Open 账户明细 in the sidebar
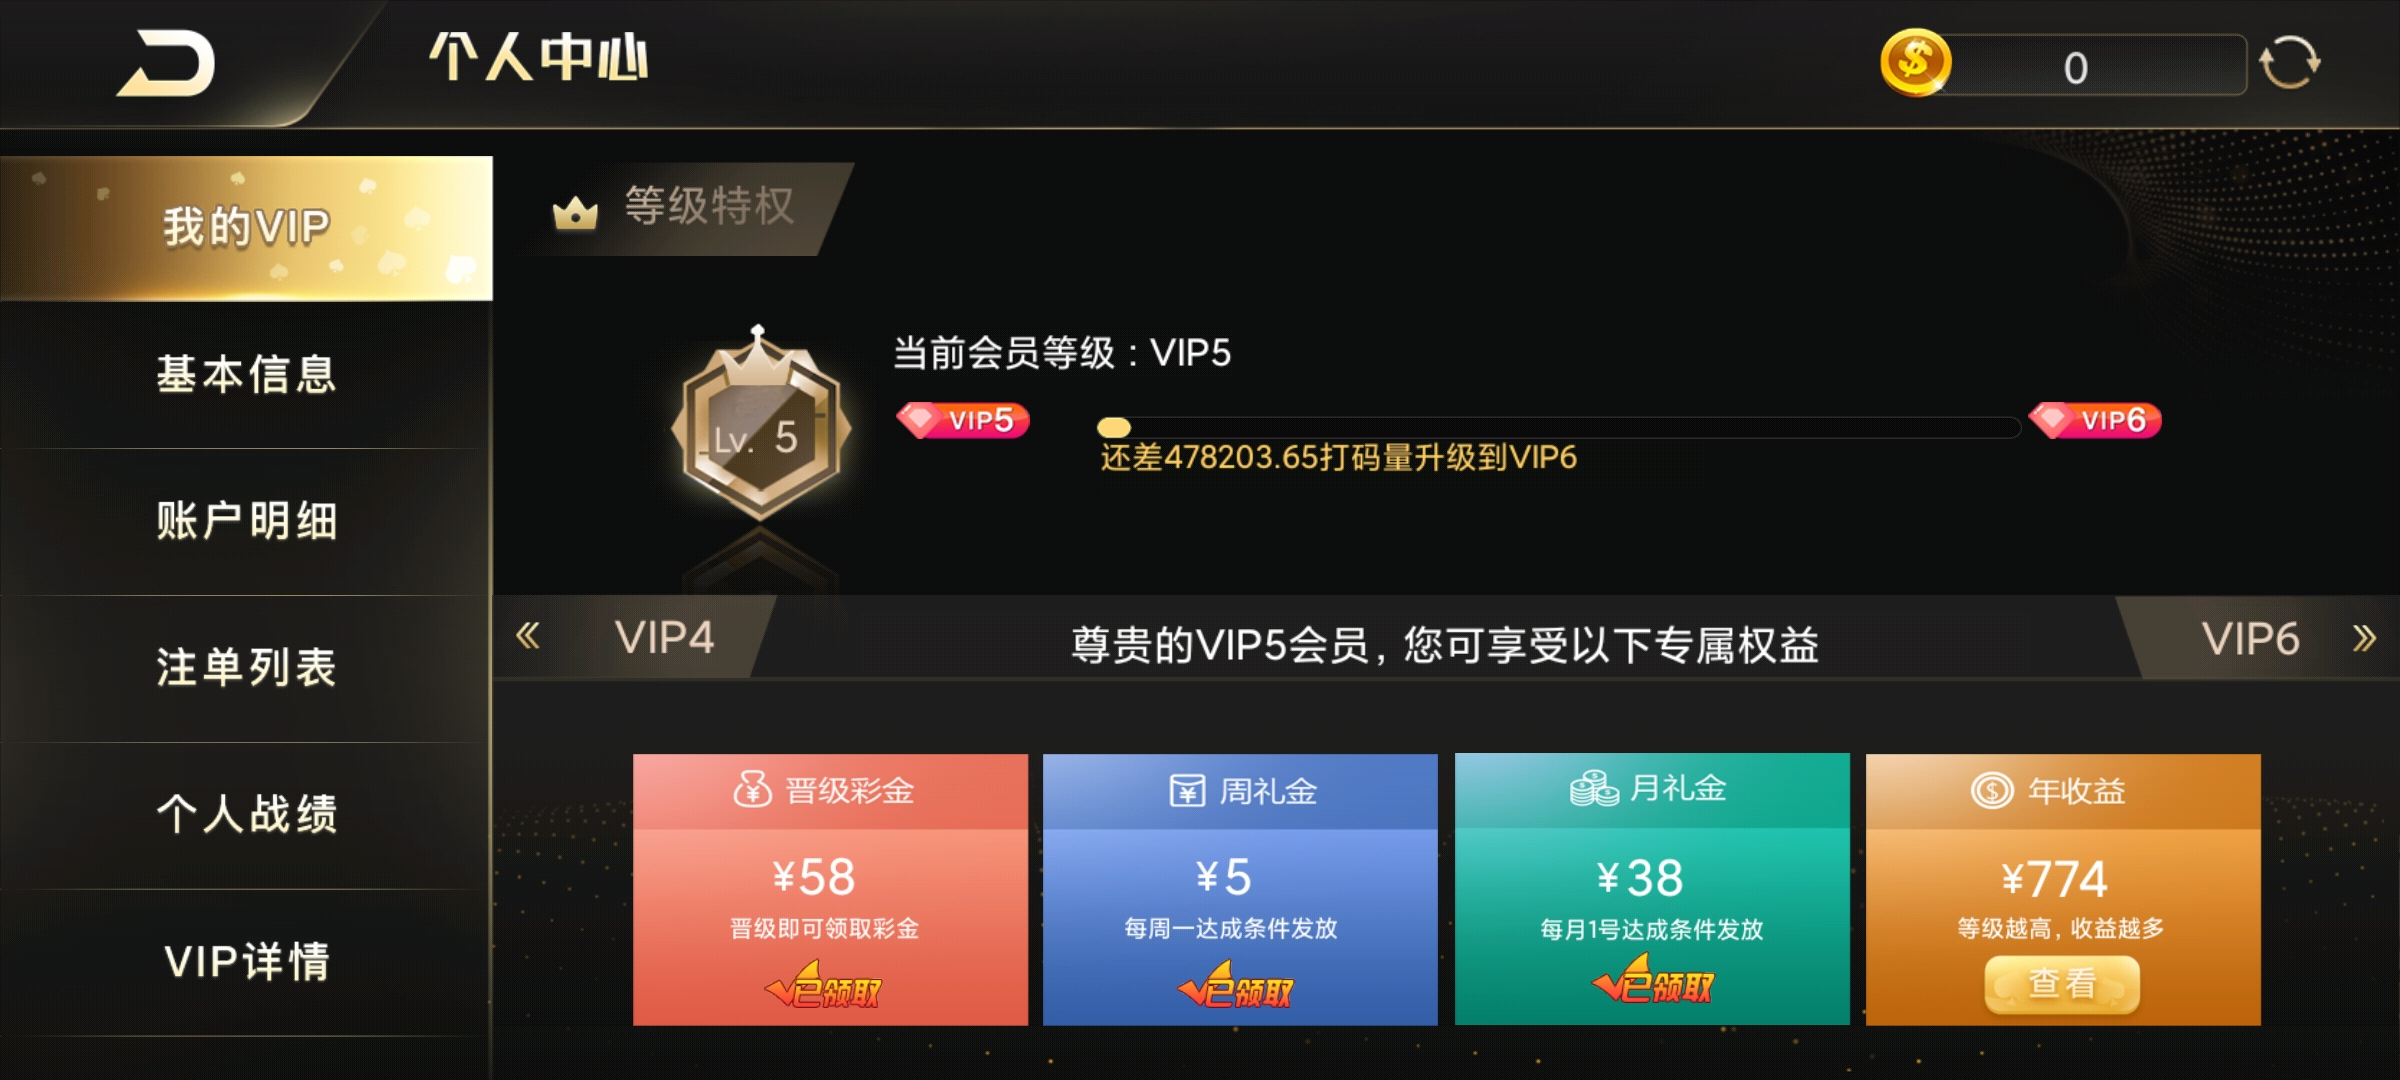Screen dimensions: 2400x1080 246,521
